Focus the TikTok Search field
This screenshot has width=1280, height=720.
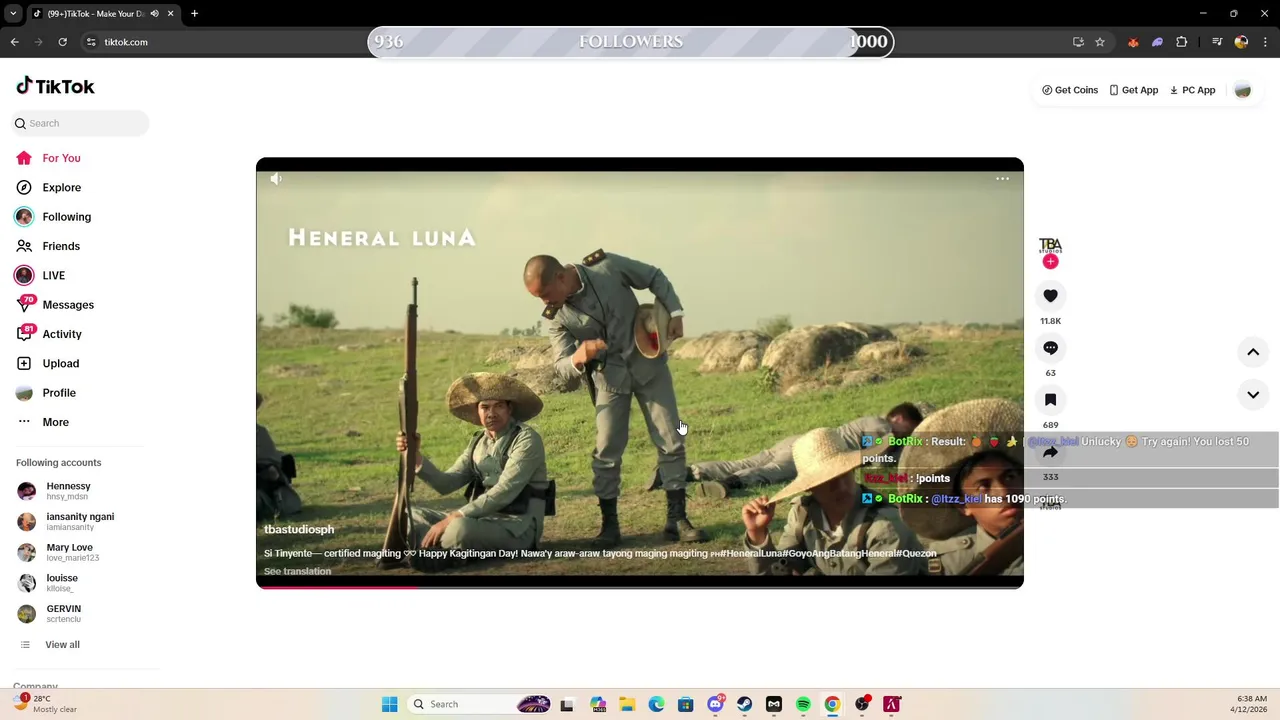pyautogui.click(x=81, y=123)
